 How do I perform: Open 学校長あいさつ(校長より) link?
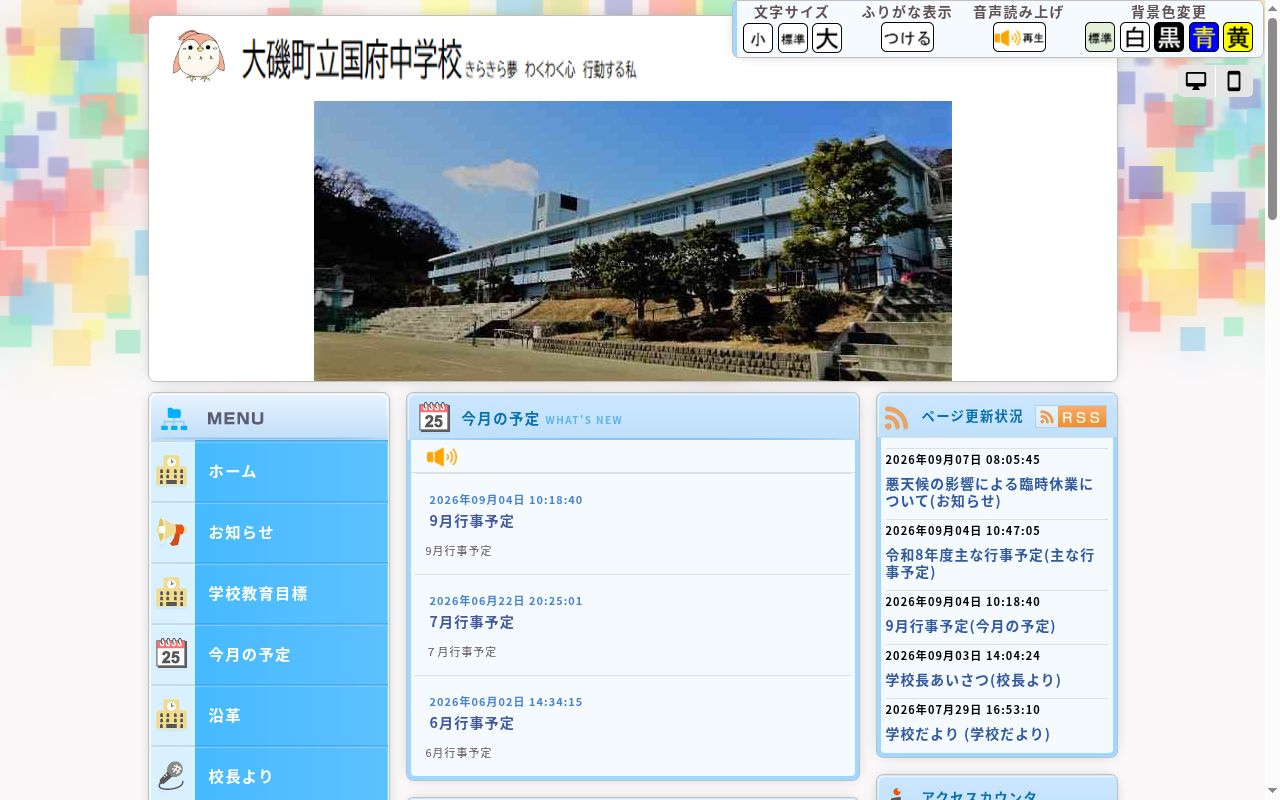tap(973, 680)
